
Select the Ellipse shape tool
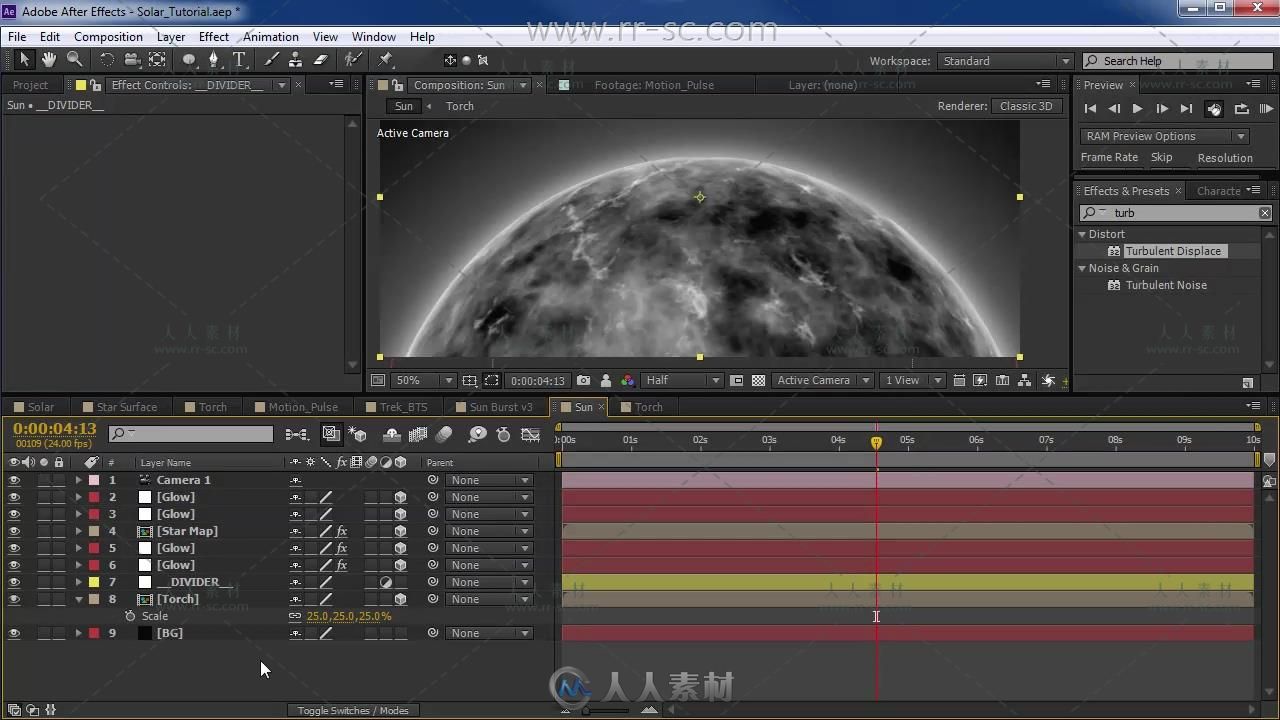(x=189, y=60)
